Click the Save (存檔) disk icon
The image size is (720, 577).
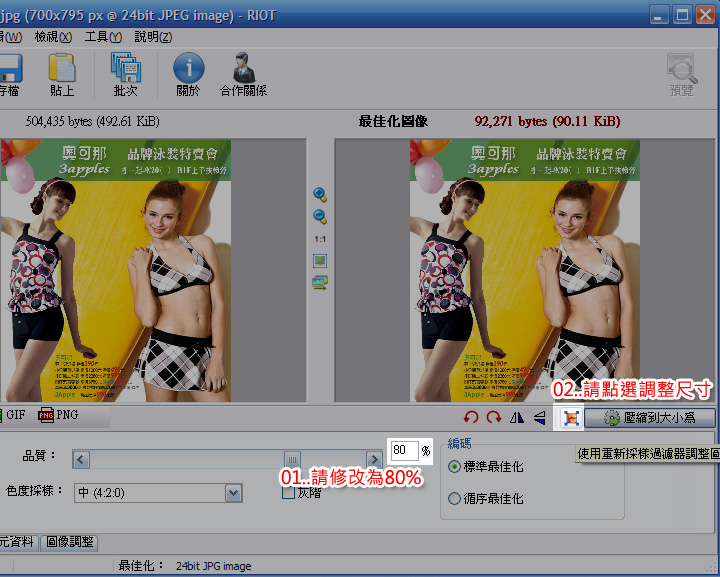10,74
